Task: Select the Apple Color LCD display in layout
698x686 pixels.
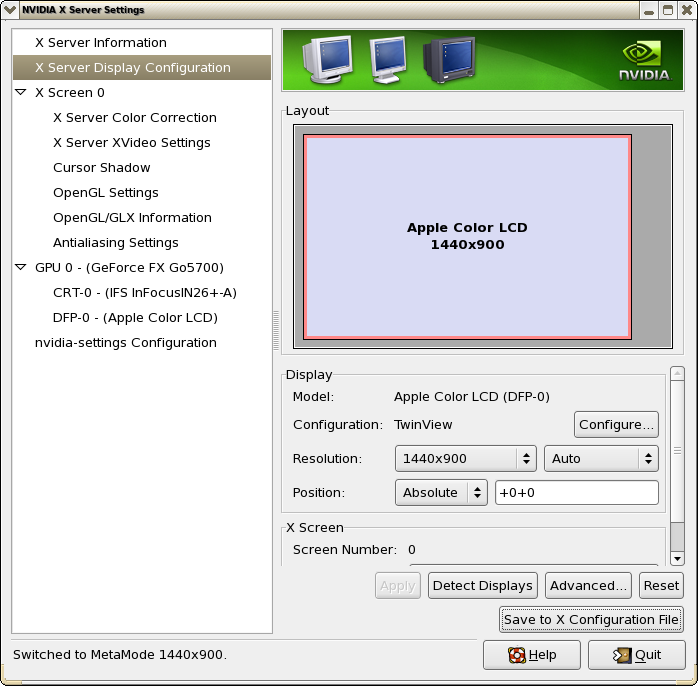Action: [x=467, y=237]
